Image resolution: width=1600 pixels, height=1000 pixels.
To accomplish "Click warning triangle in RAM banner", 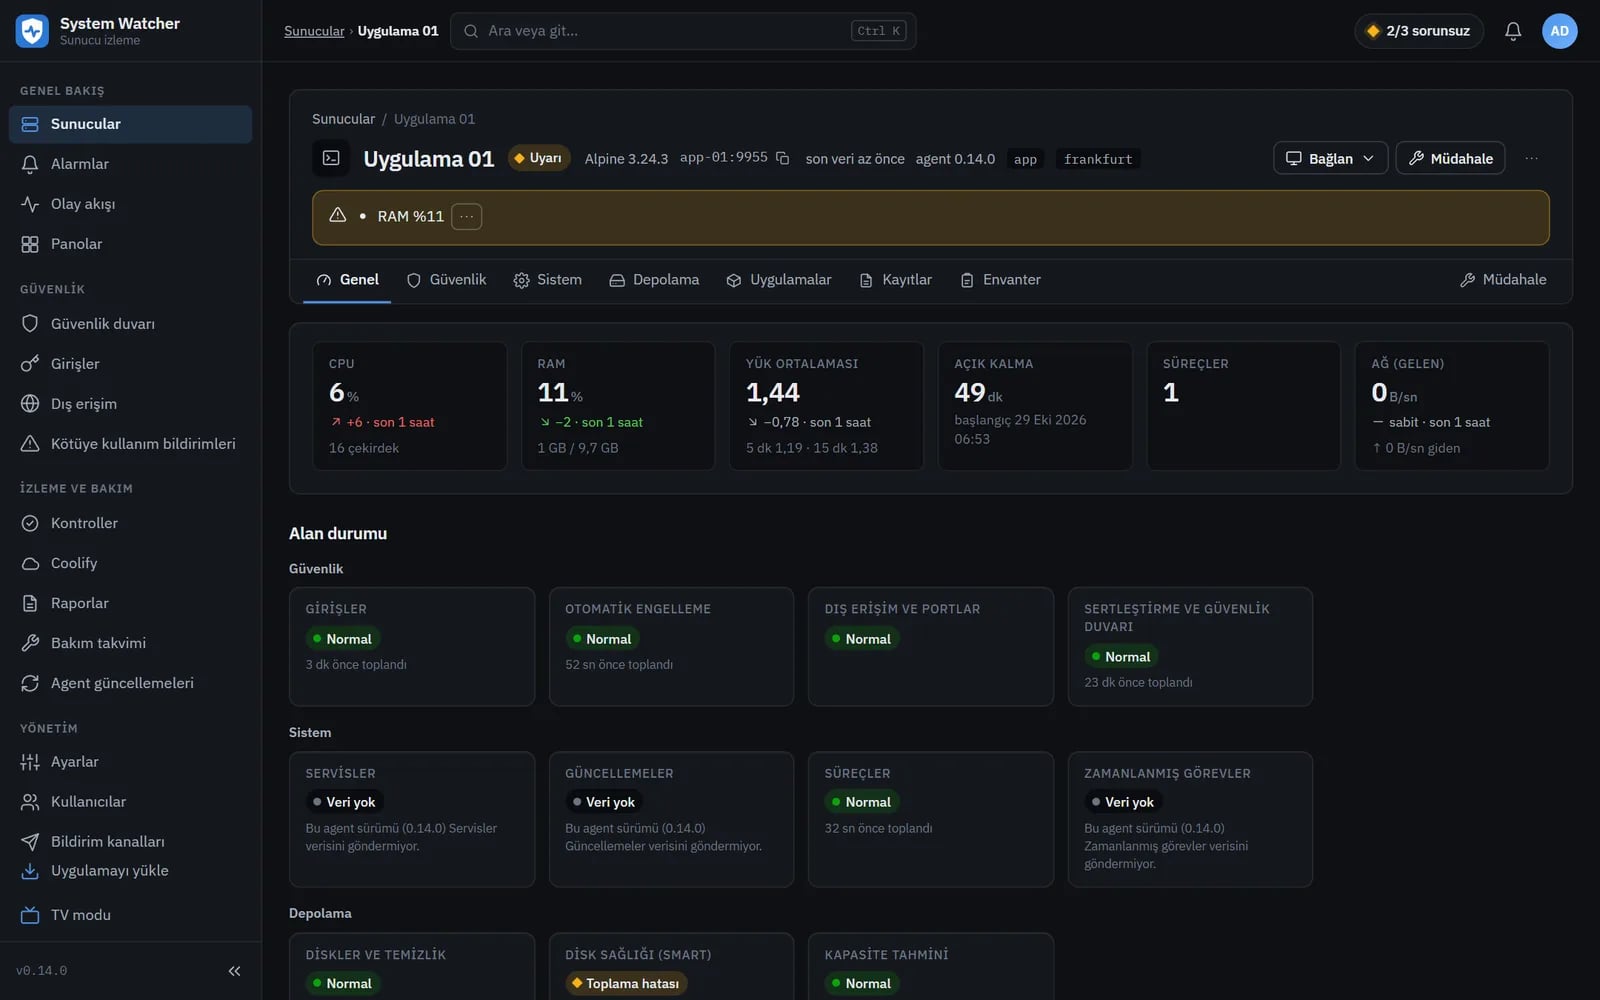I will pos(338,215).
